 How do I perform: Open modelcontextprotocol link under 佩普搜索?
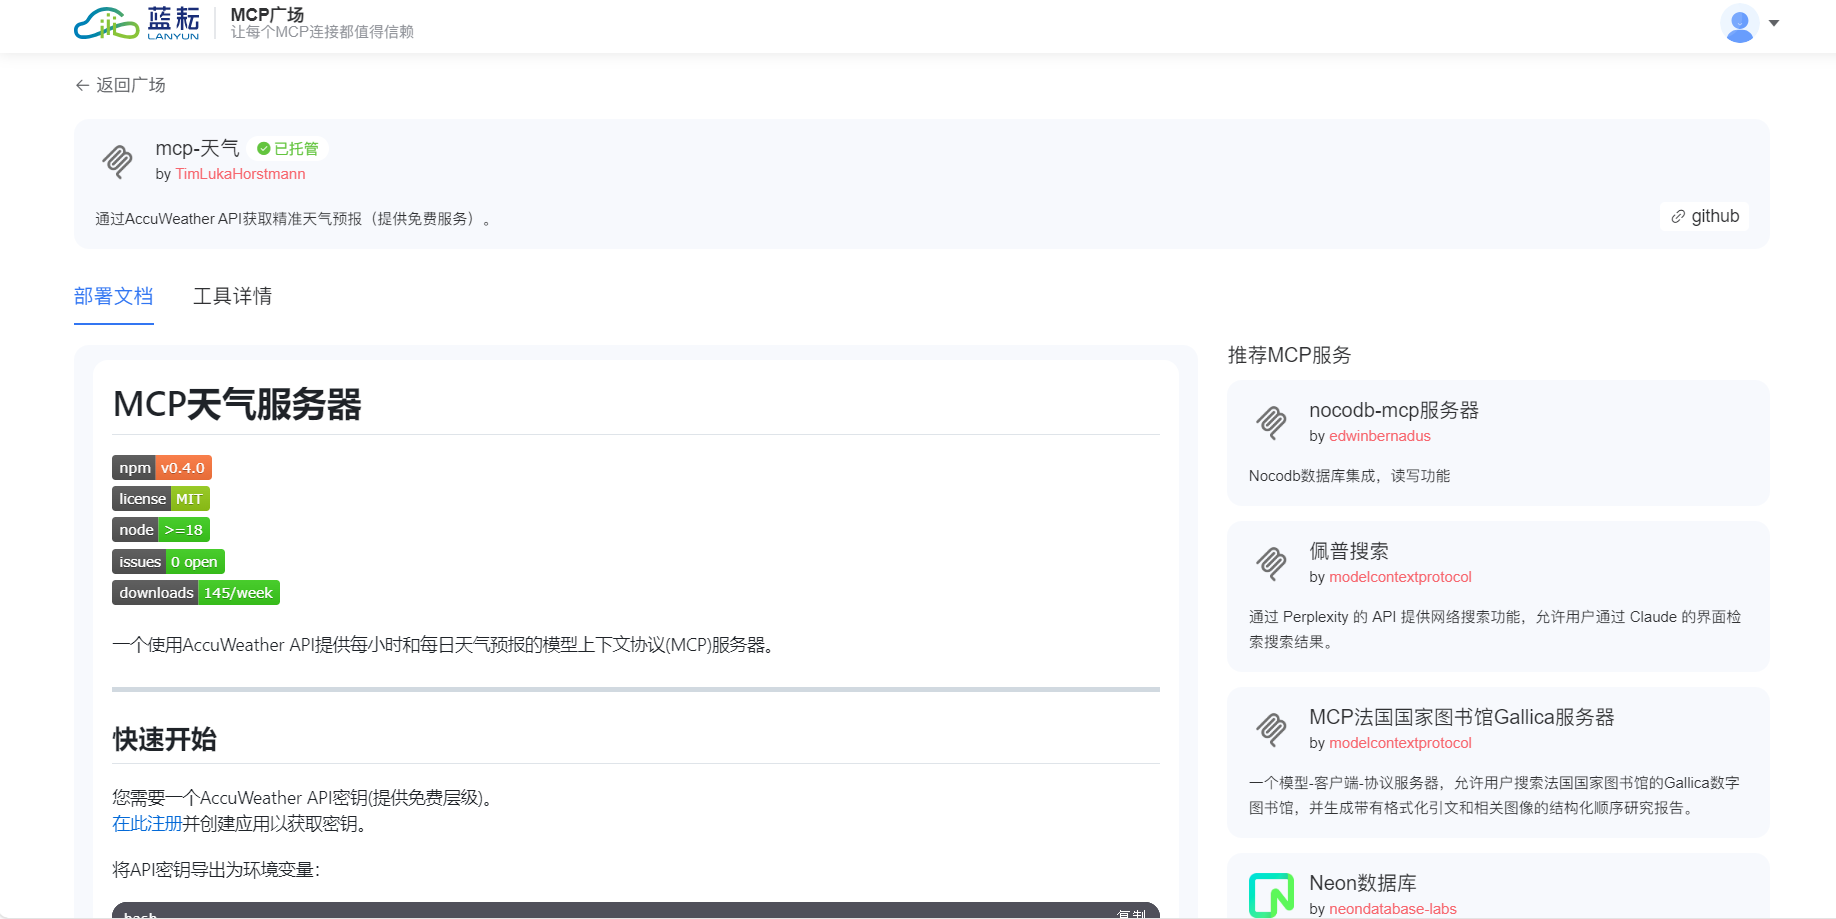pyautogui.click(x=1400, y=577)
